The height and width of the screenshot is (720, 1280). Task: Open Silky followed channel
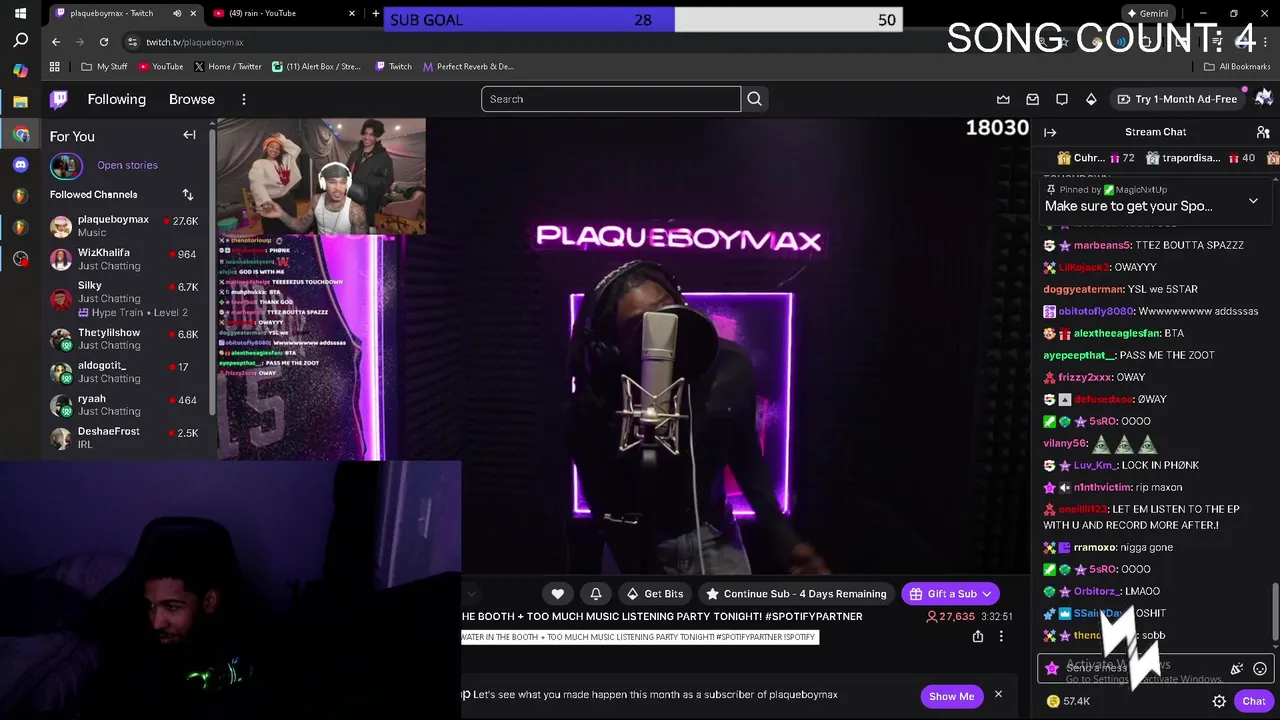tap(125, 298)
